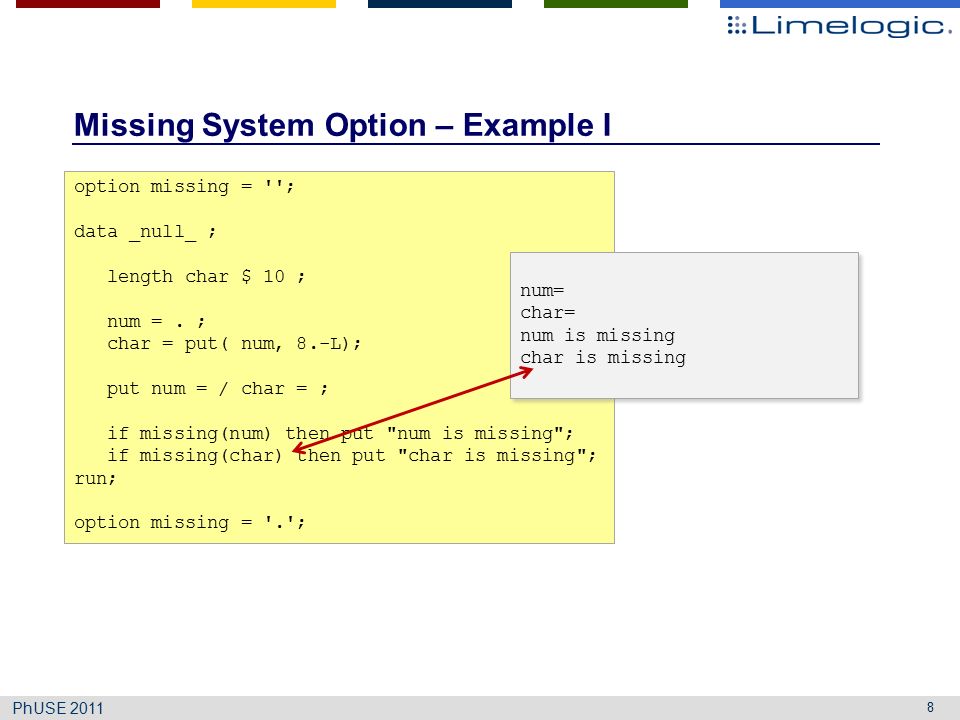Click the 'if missing(num)' code line
The height and width of the screenshot is (720, 960).
pyautogui.click(x=340, y=433)
